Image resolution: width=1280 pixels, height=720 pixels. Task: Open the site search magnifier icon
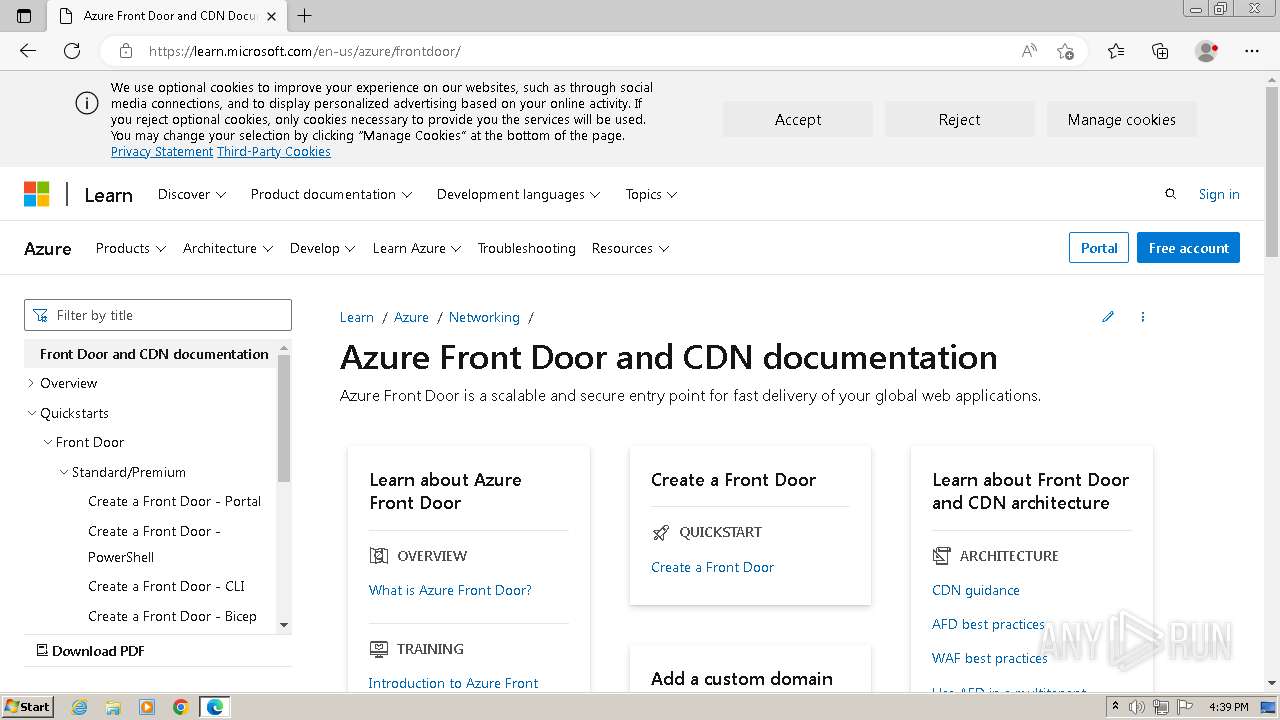tap(1170, 194)
